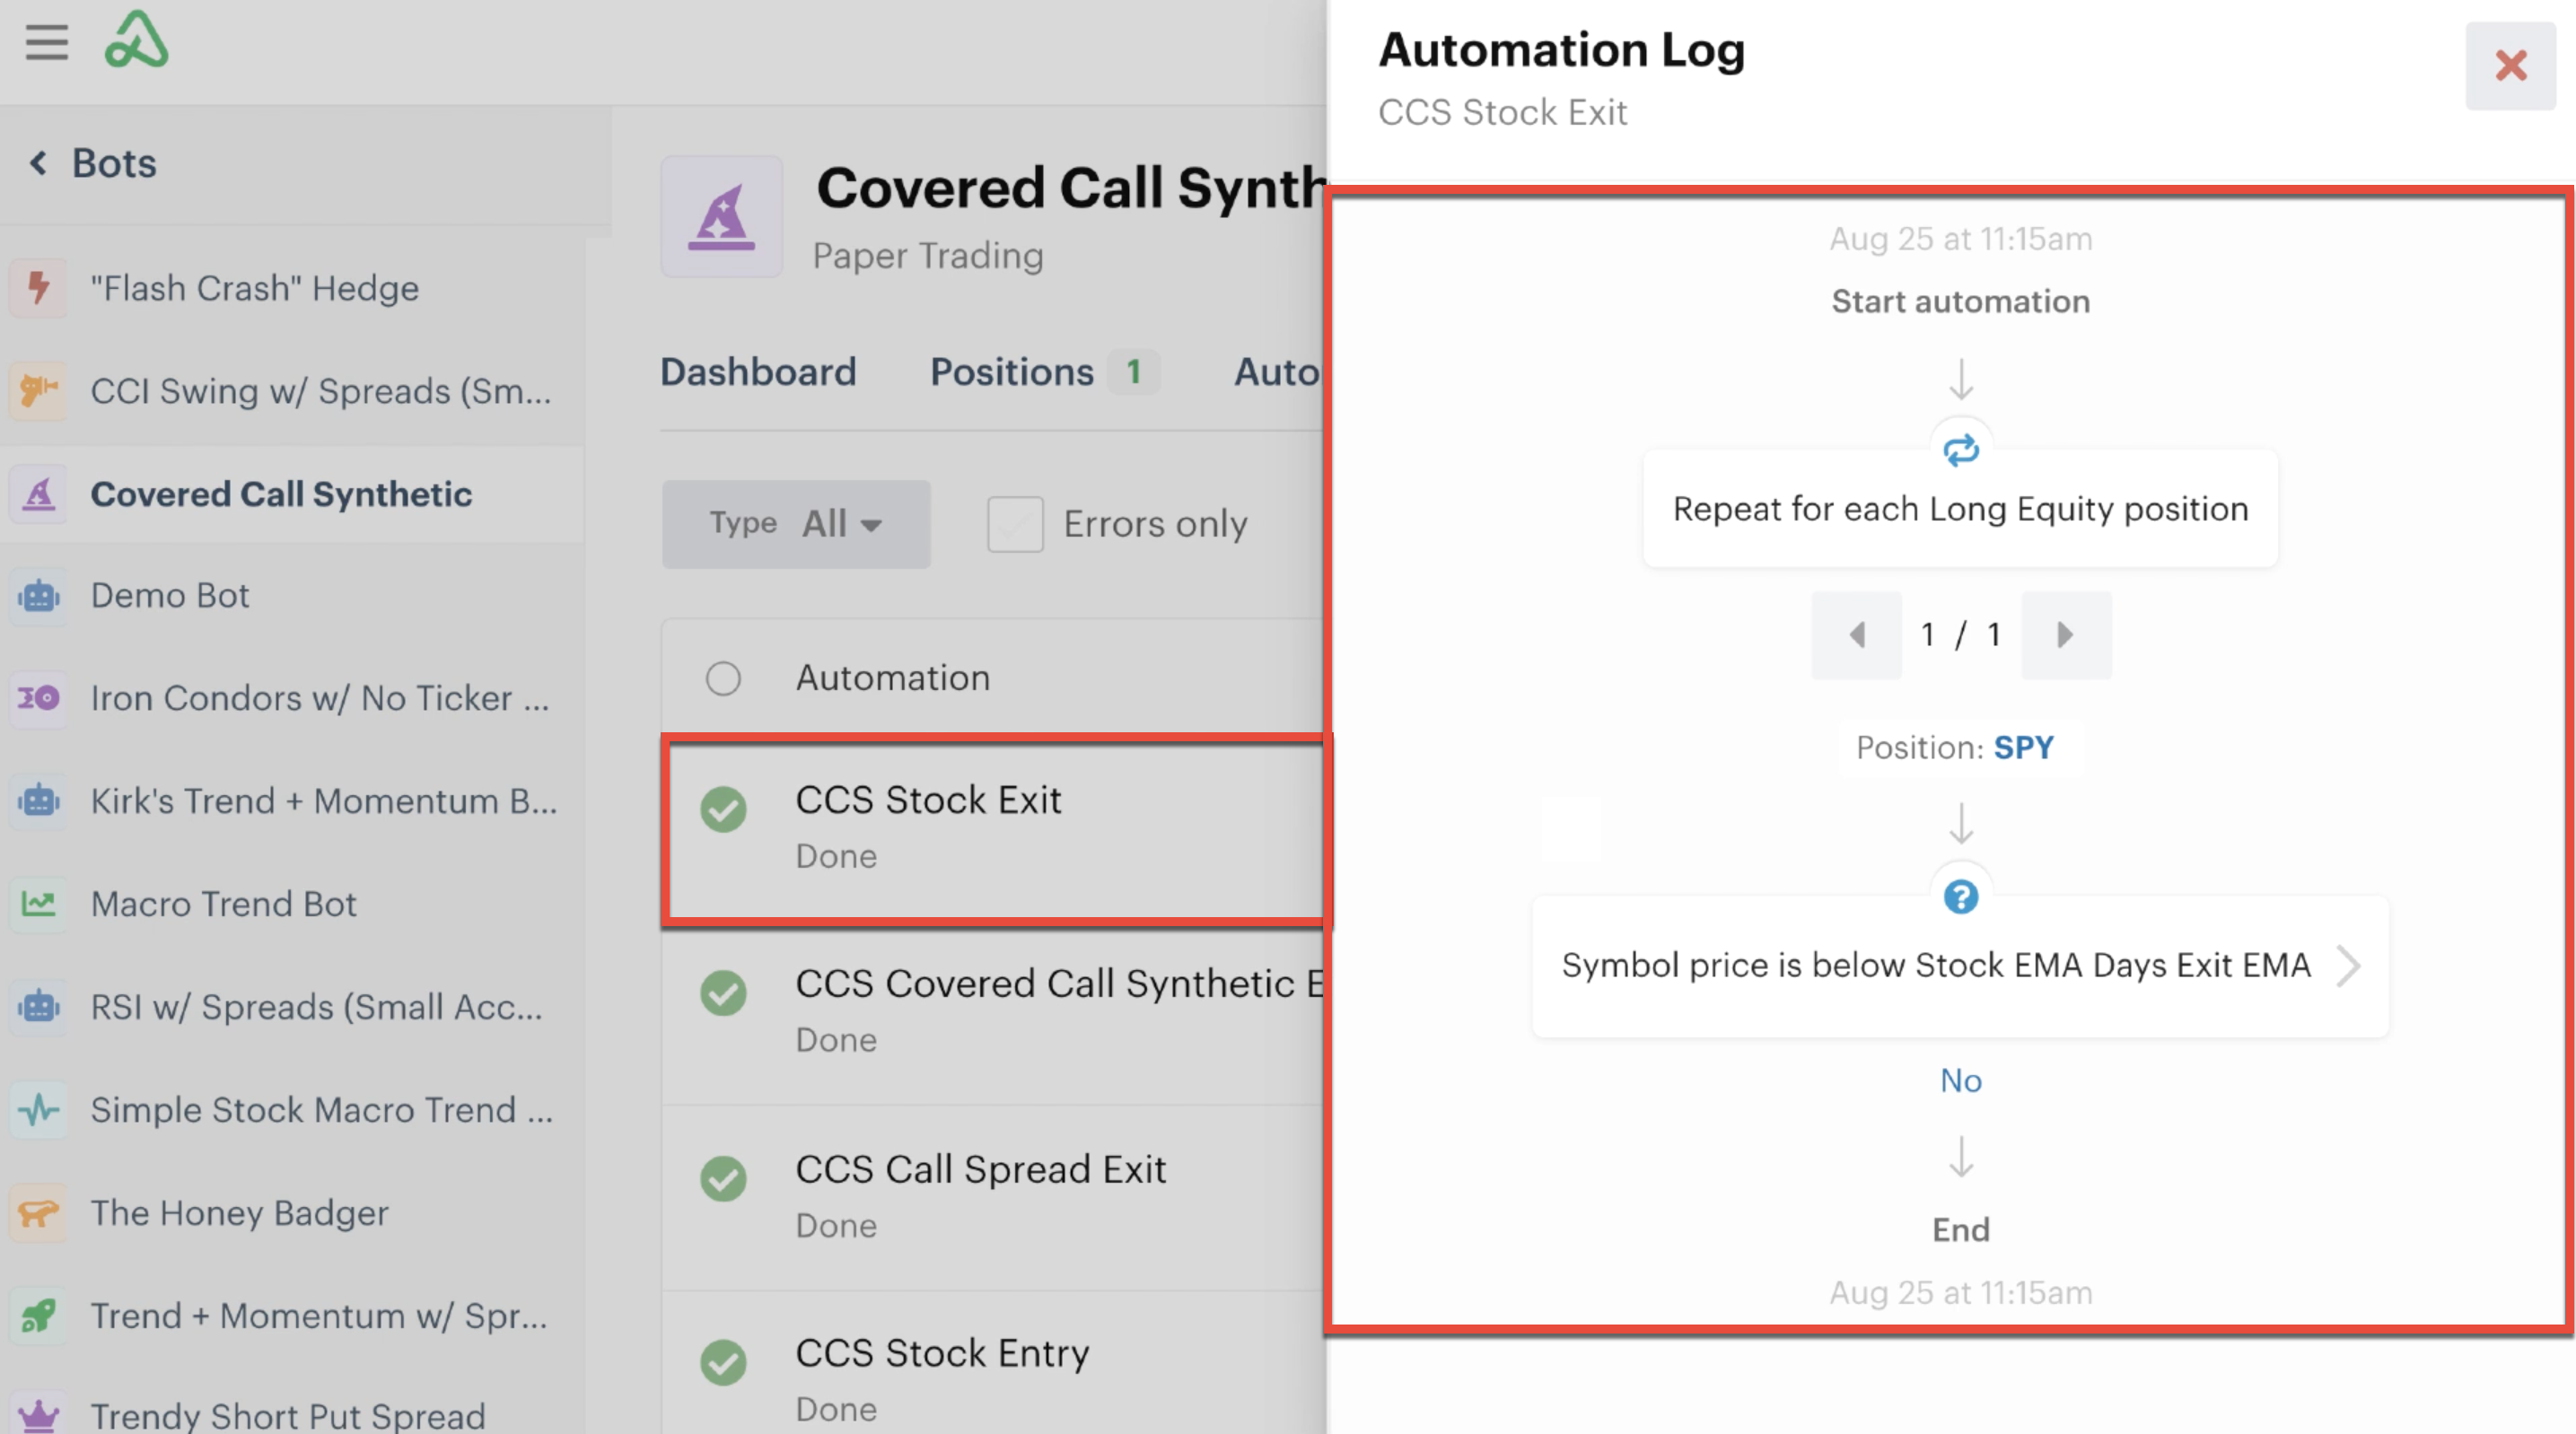Select Covered Call Synthetic in sidebar

point(292,494)
